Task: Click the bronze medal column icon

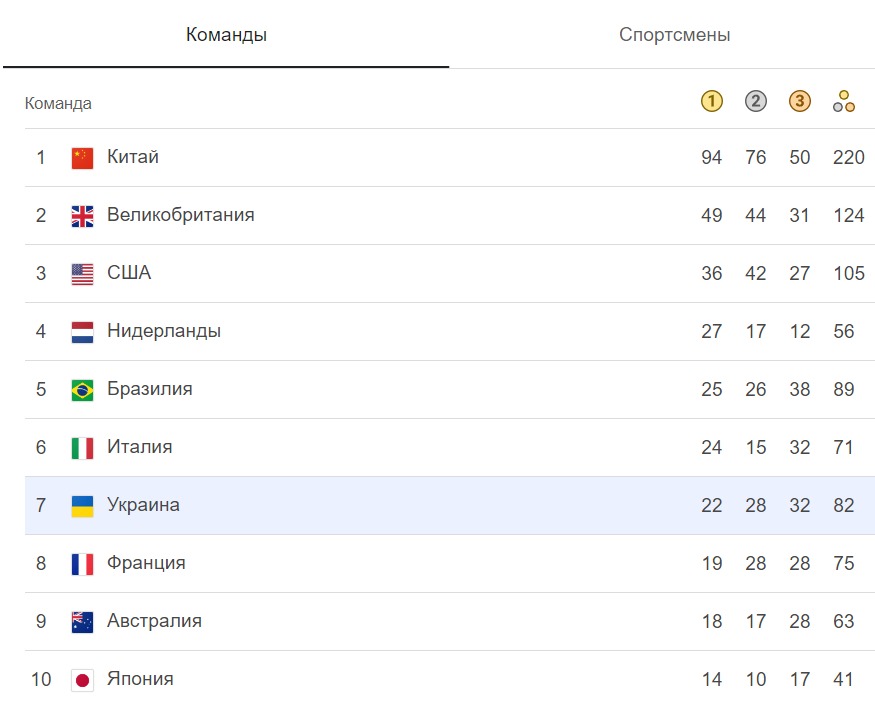Action: tap(800, 101)
